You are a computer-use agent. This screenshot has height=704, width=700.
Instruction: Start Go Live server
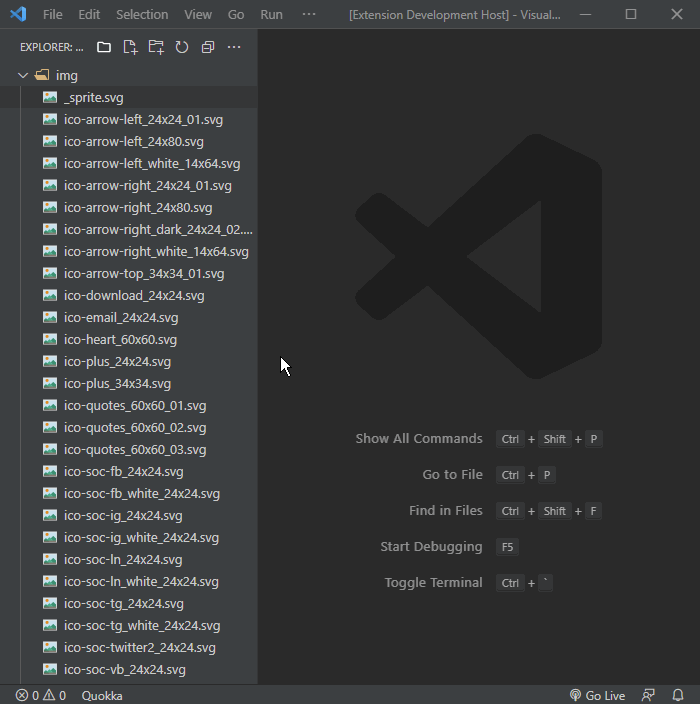click(x=597, y=695)
